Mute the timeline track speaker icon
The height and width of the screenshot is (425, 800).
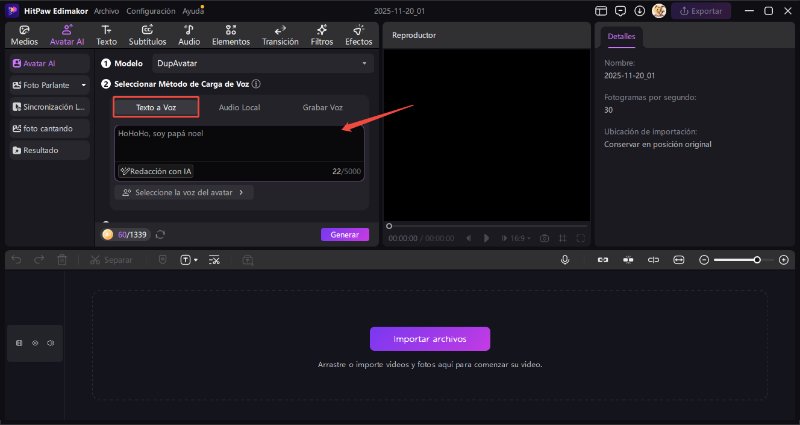(49, 343)
